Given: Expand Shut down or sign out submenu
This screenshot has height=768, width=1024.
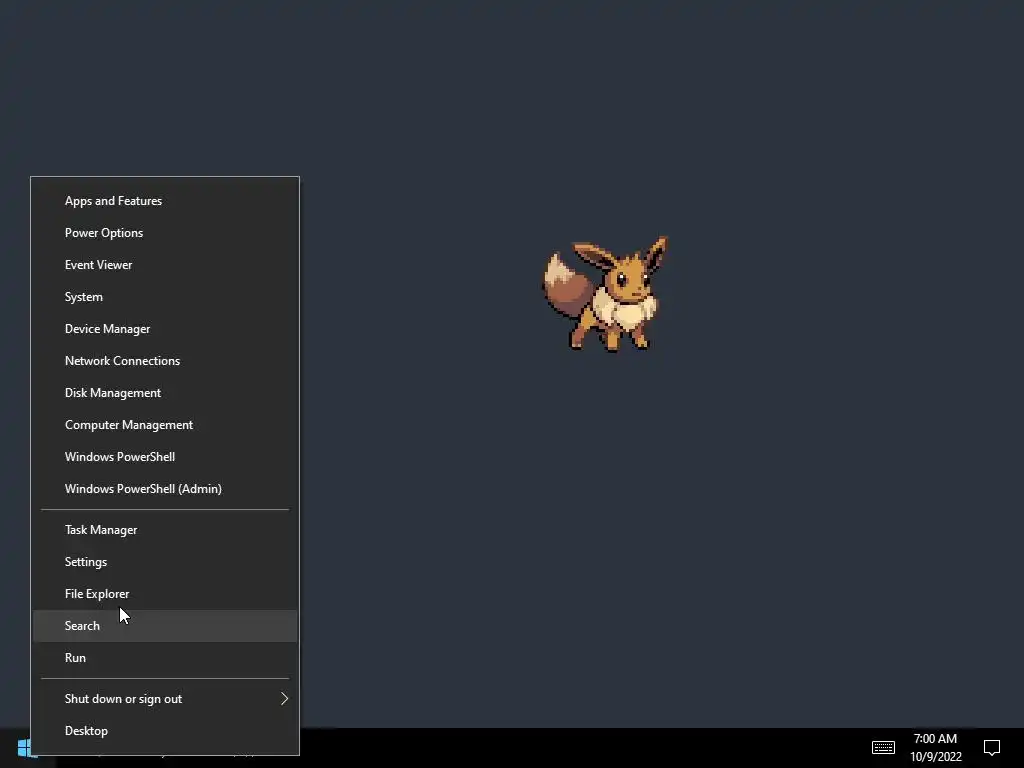Looking at the screenshot, I should pos(165,699).
